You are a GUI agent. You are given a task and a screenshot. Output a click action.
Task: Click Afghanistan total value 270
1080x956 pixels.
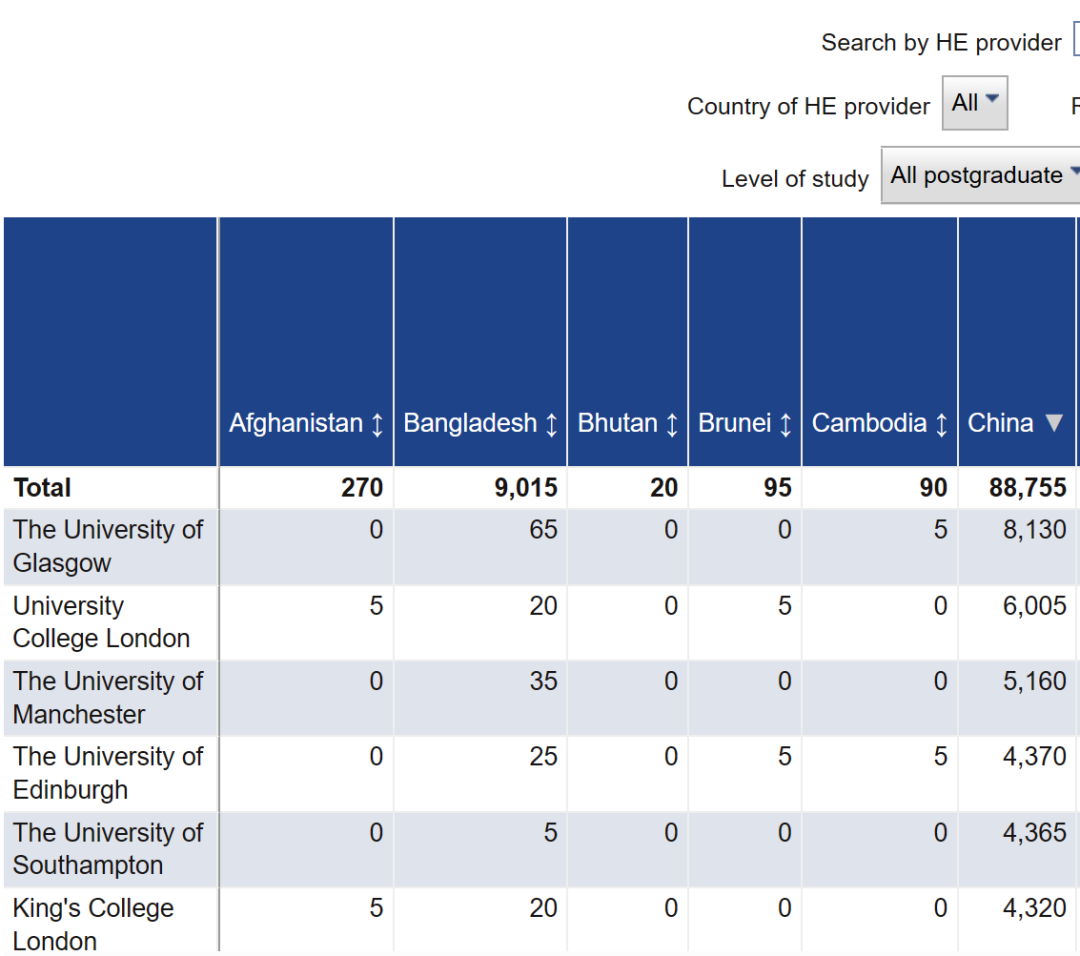362,488
